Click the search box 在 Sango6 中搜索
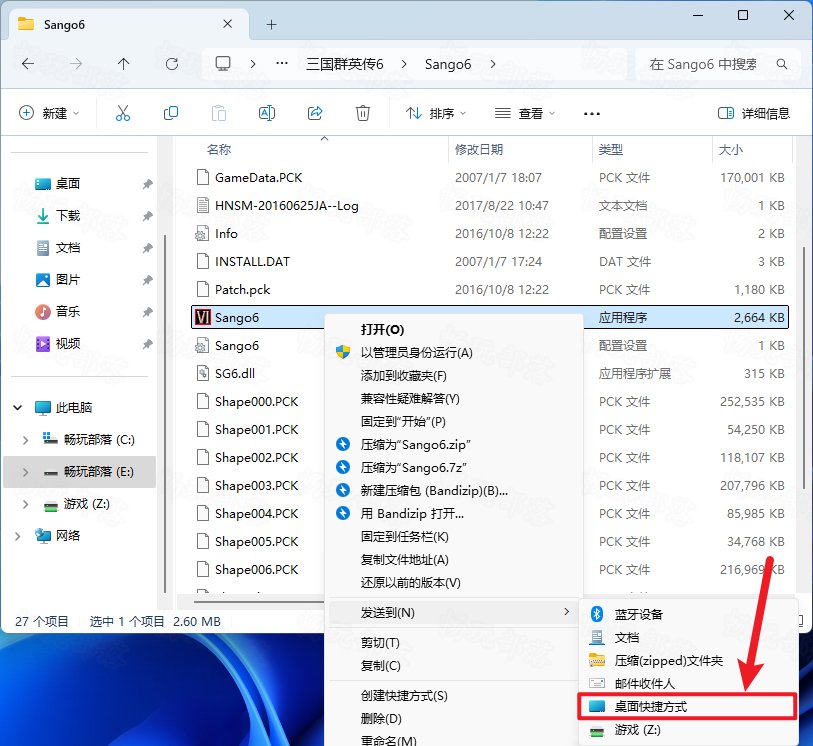The width and height of the screenshot is (813, 746). pyautogui.click(x=719, y=64)
